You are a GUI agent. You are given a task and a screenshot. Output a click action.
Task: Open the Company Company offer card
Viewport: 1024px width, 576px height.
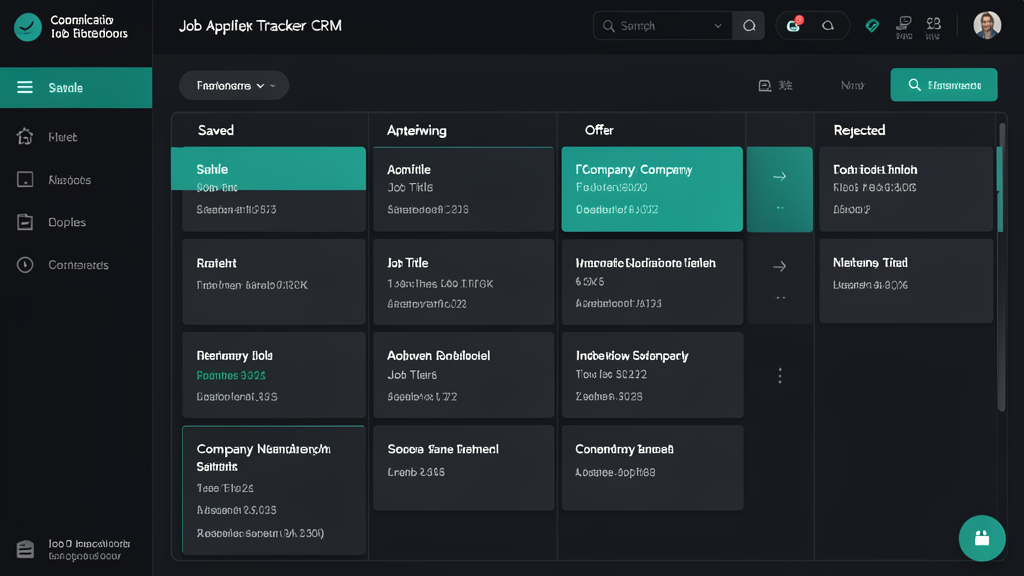[652, 189]
